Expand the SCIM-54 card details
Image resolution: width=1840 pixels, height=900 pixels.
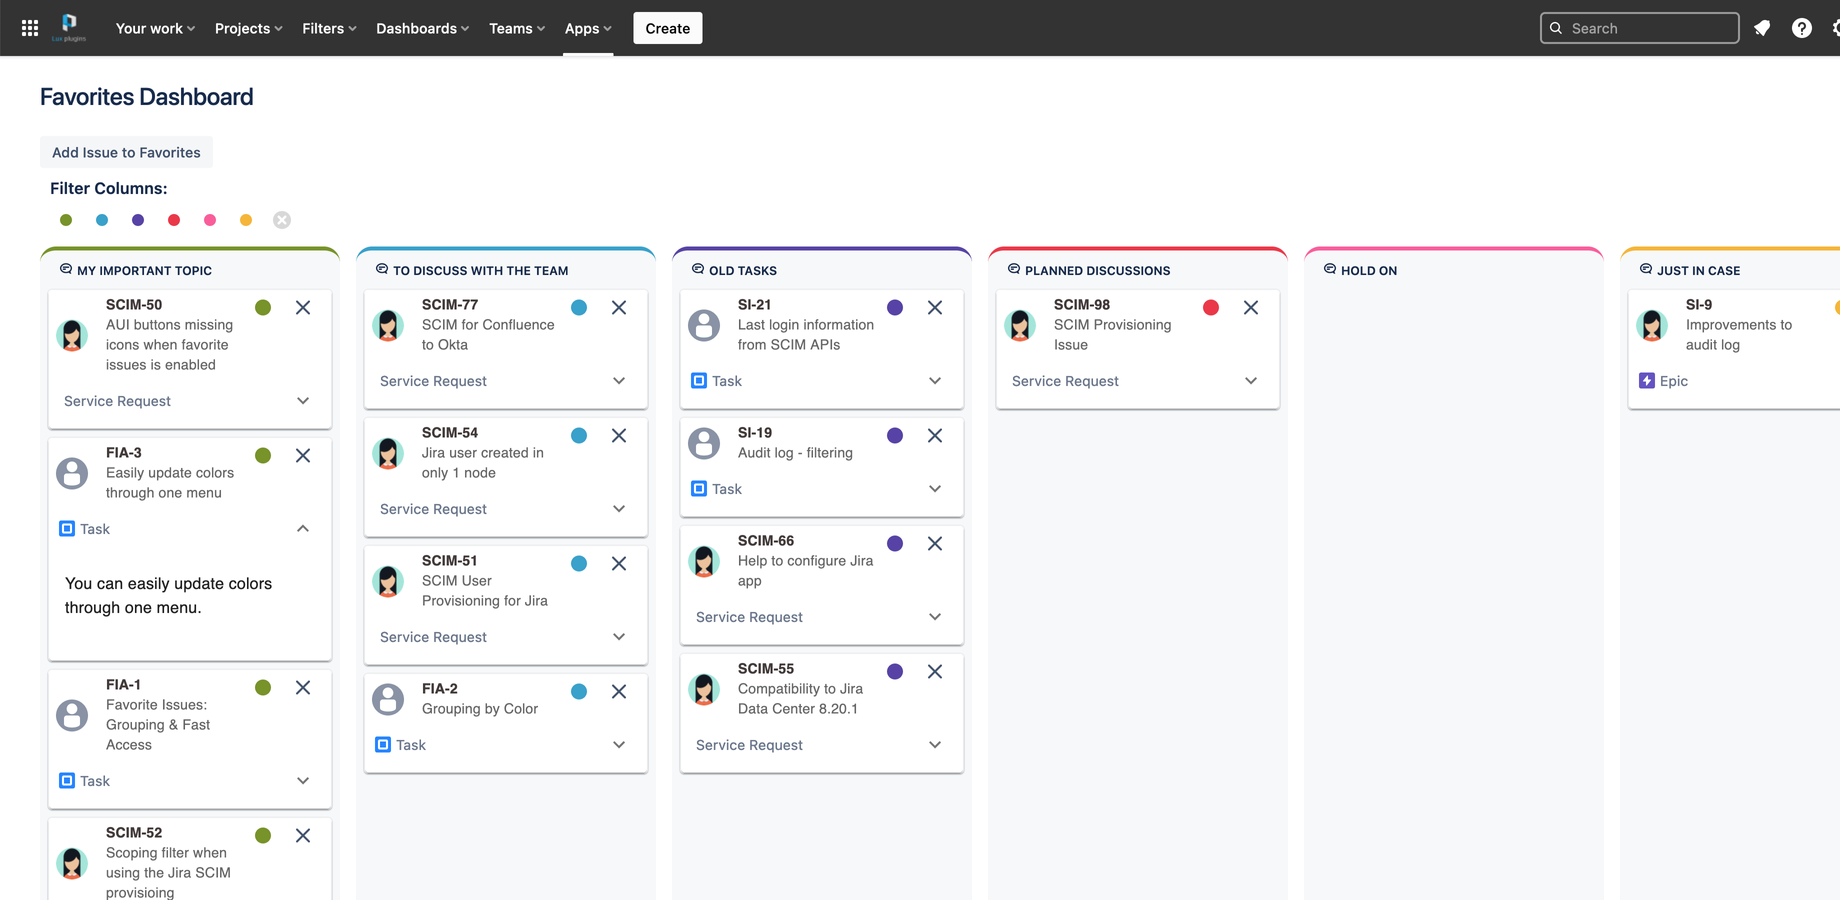click(619, 509)
